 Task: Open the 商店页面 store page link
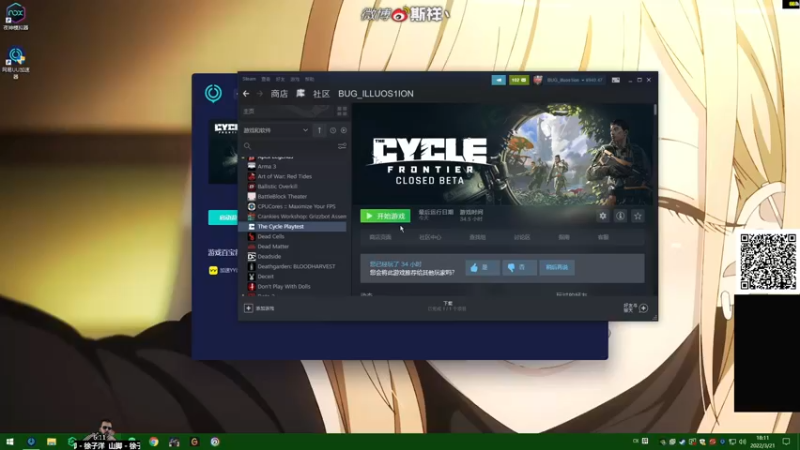coord(381,237)
